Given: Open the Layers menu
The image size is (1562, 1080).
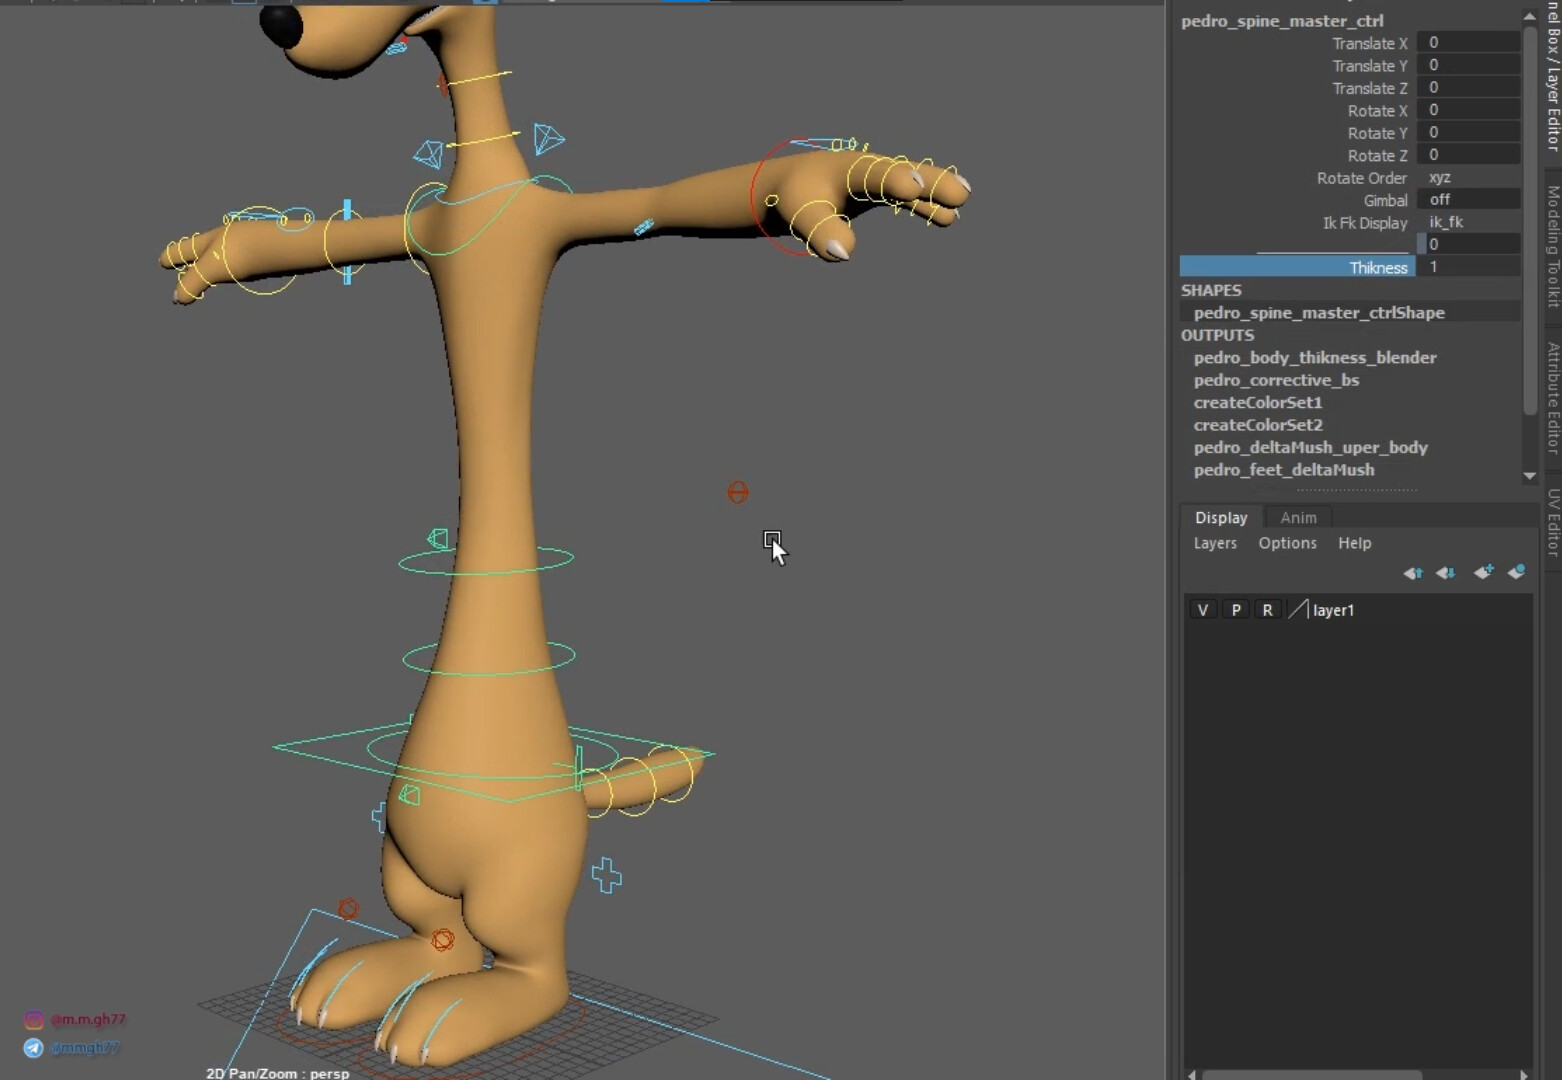Looking at the screenshot, I should (1215, 543).
